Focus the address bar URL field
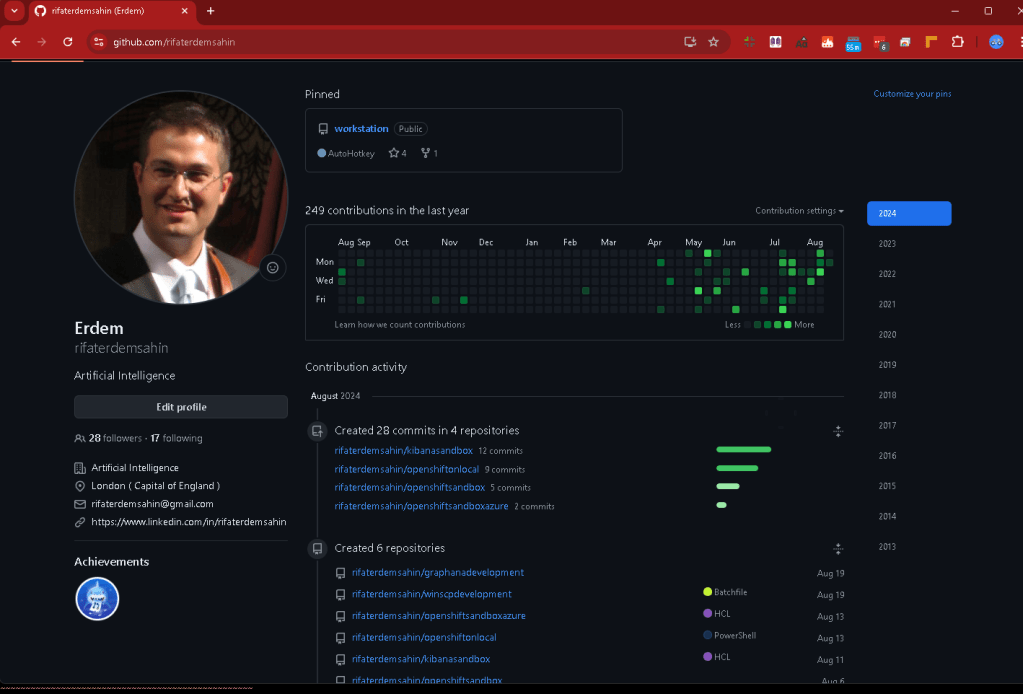 391,42
